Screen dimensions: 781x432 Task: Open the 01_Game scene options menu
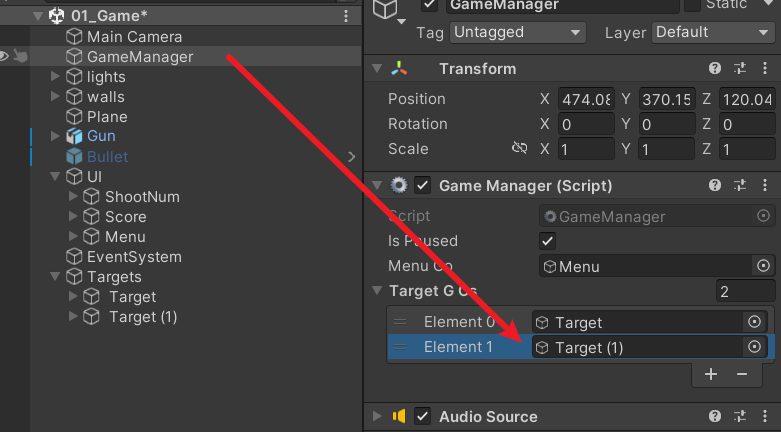point(346,16)
